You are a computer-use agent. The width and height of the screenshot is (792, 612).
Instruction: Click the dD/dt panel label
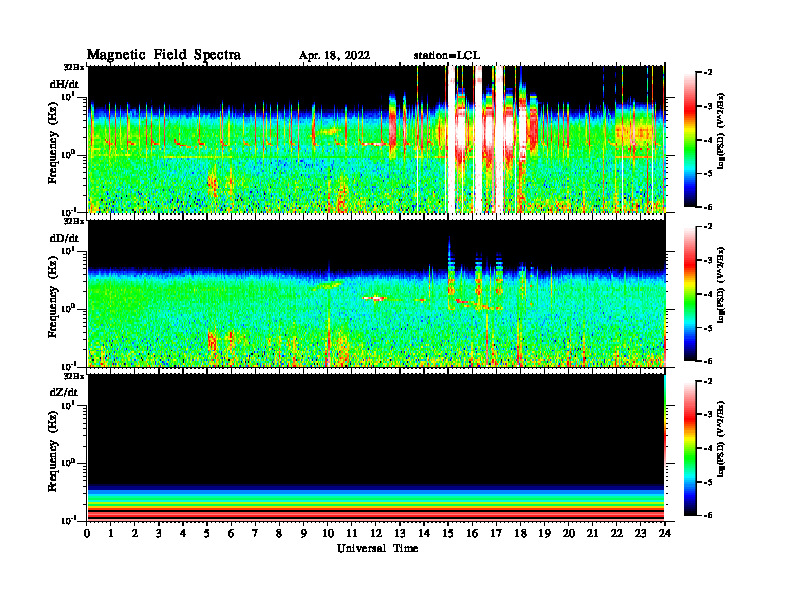pos(64,238)
